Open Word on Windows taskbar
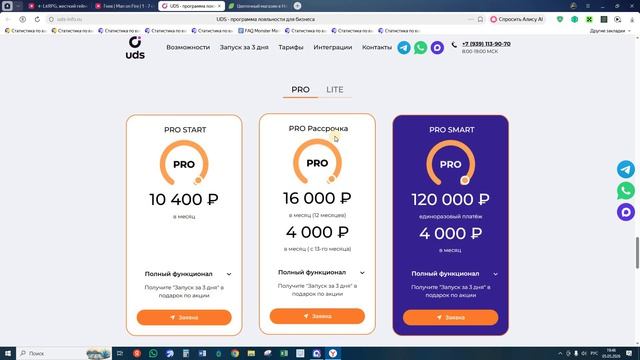The image size is (640, 360). 202,353
